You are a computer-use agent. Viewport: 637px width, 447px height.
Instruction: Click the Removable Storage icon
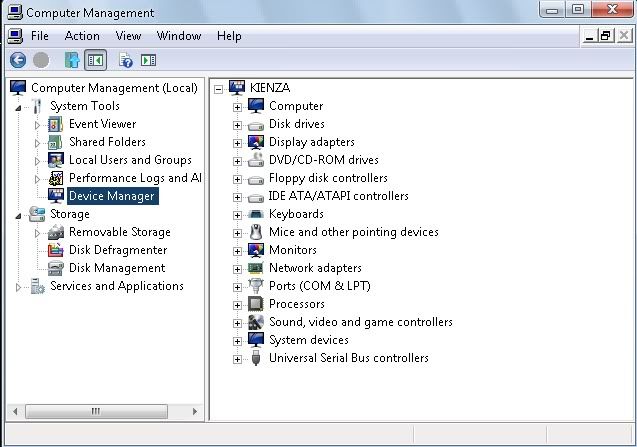click(x=55, y=232)
